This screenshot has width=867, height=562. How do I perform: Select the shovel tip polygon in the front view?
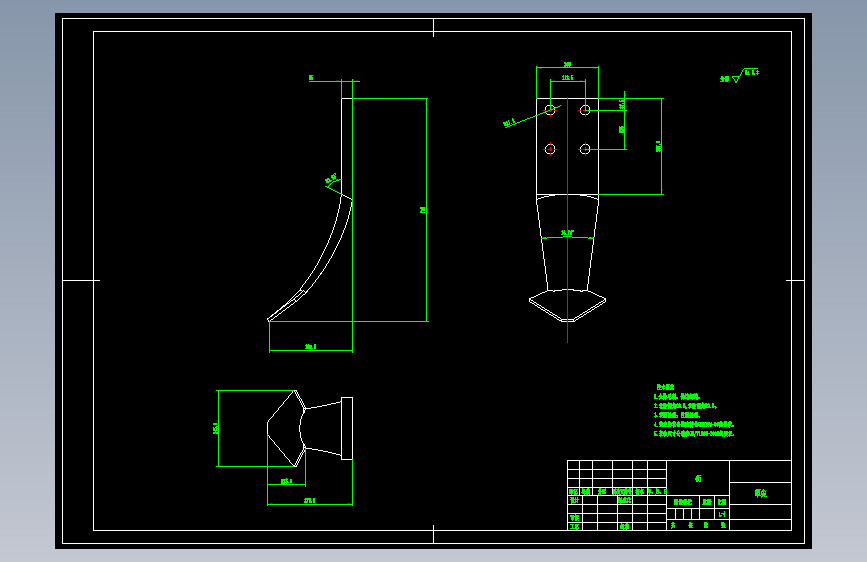tap(567, 305)
